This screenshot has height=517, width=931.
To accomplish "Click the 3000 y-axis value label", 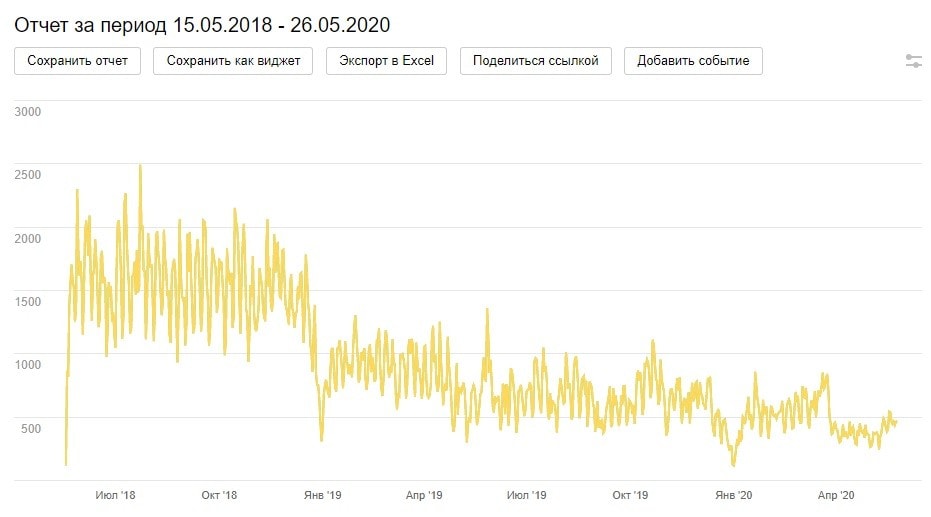I will pos(28,111).
